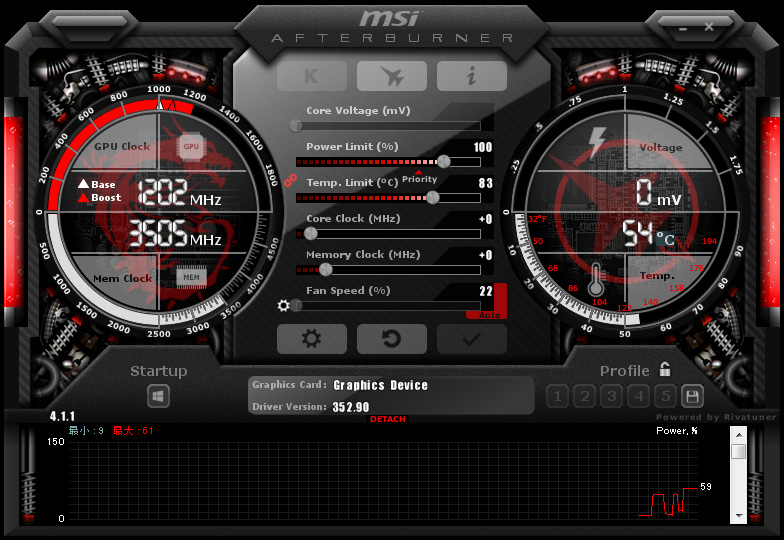The width and height of the screenshot is (784, 540).
Task: Click the version number 4.1.1
Action: [x=62, y=416]
